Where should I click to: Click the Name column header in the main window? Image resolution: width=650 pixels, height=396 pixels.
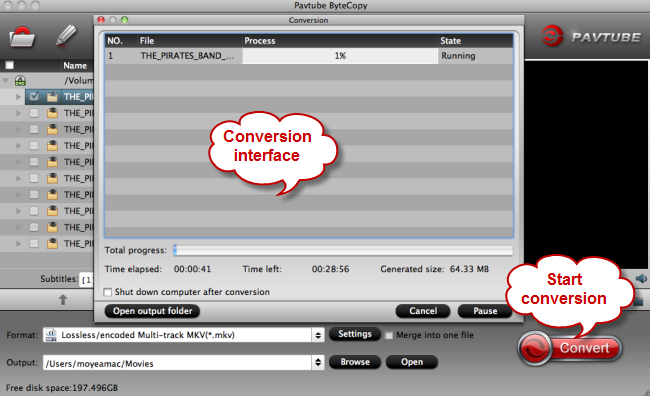pos(75,66)
